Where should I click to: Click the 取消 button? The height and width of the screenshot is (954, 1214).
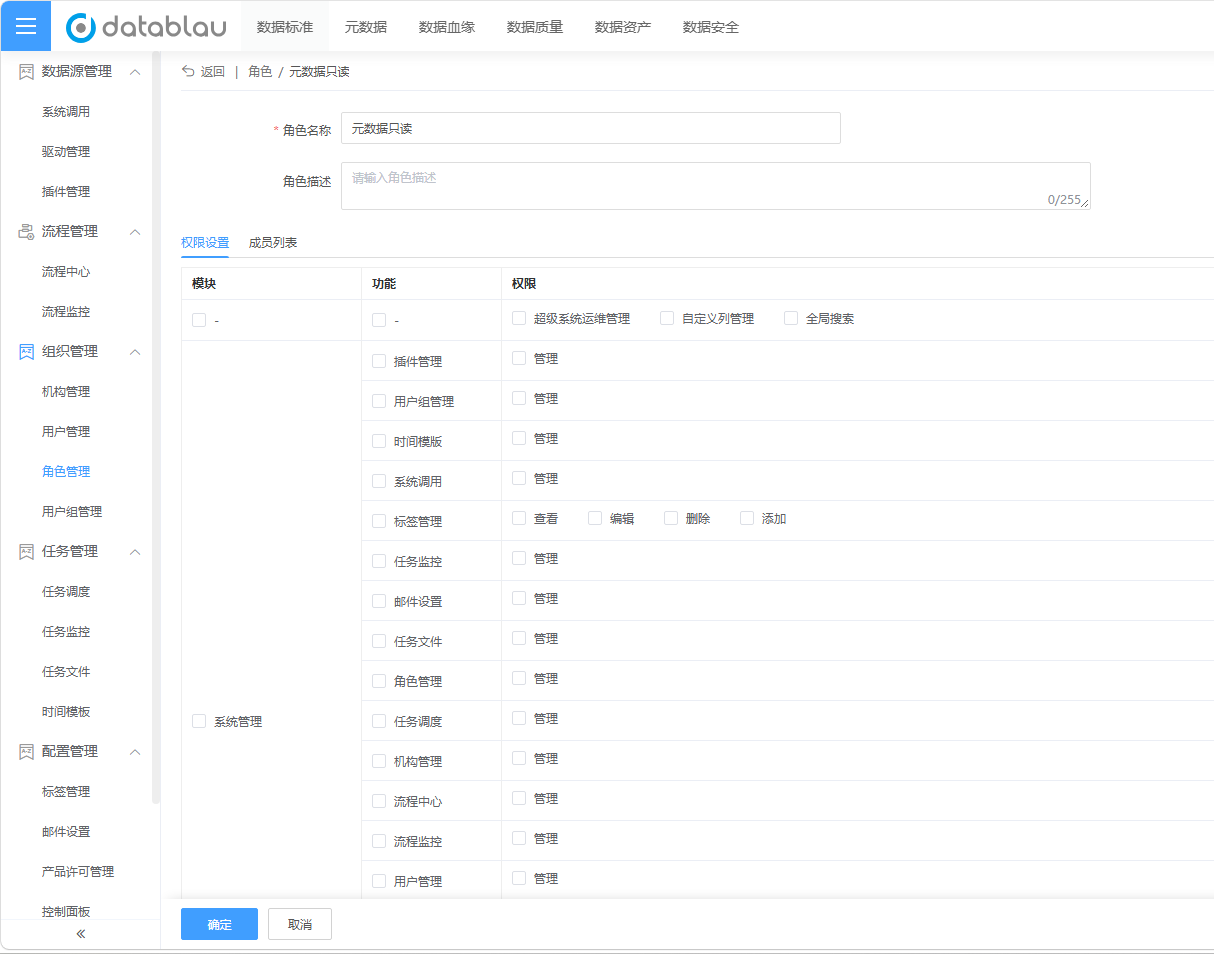click(300, 924)
